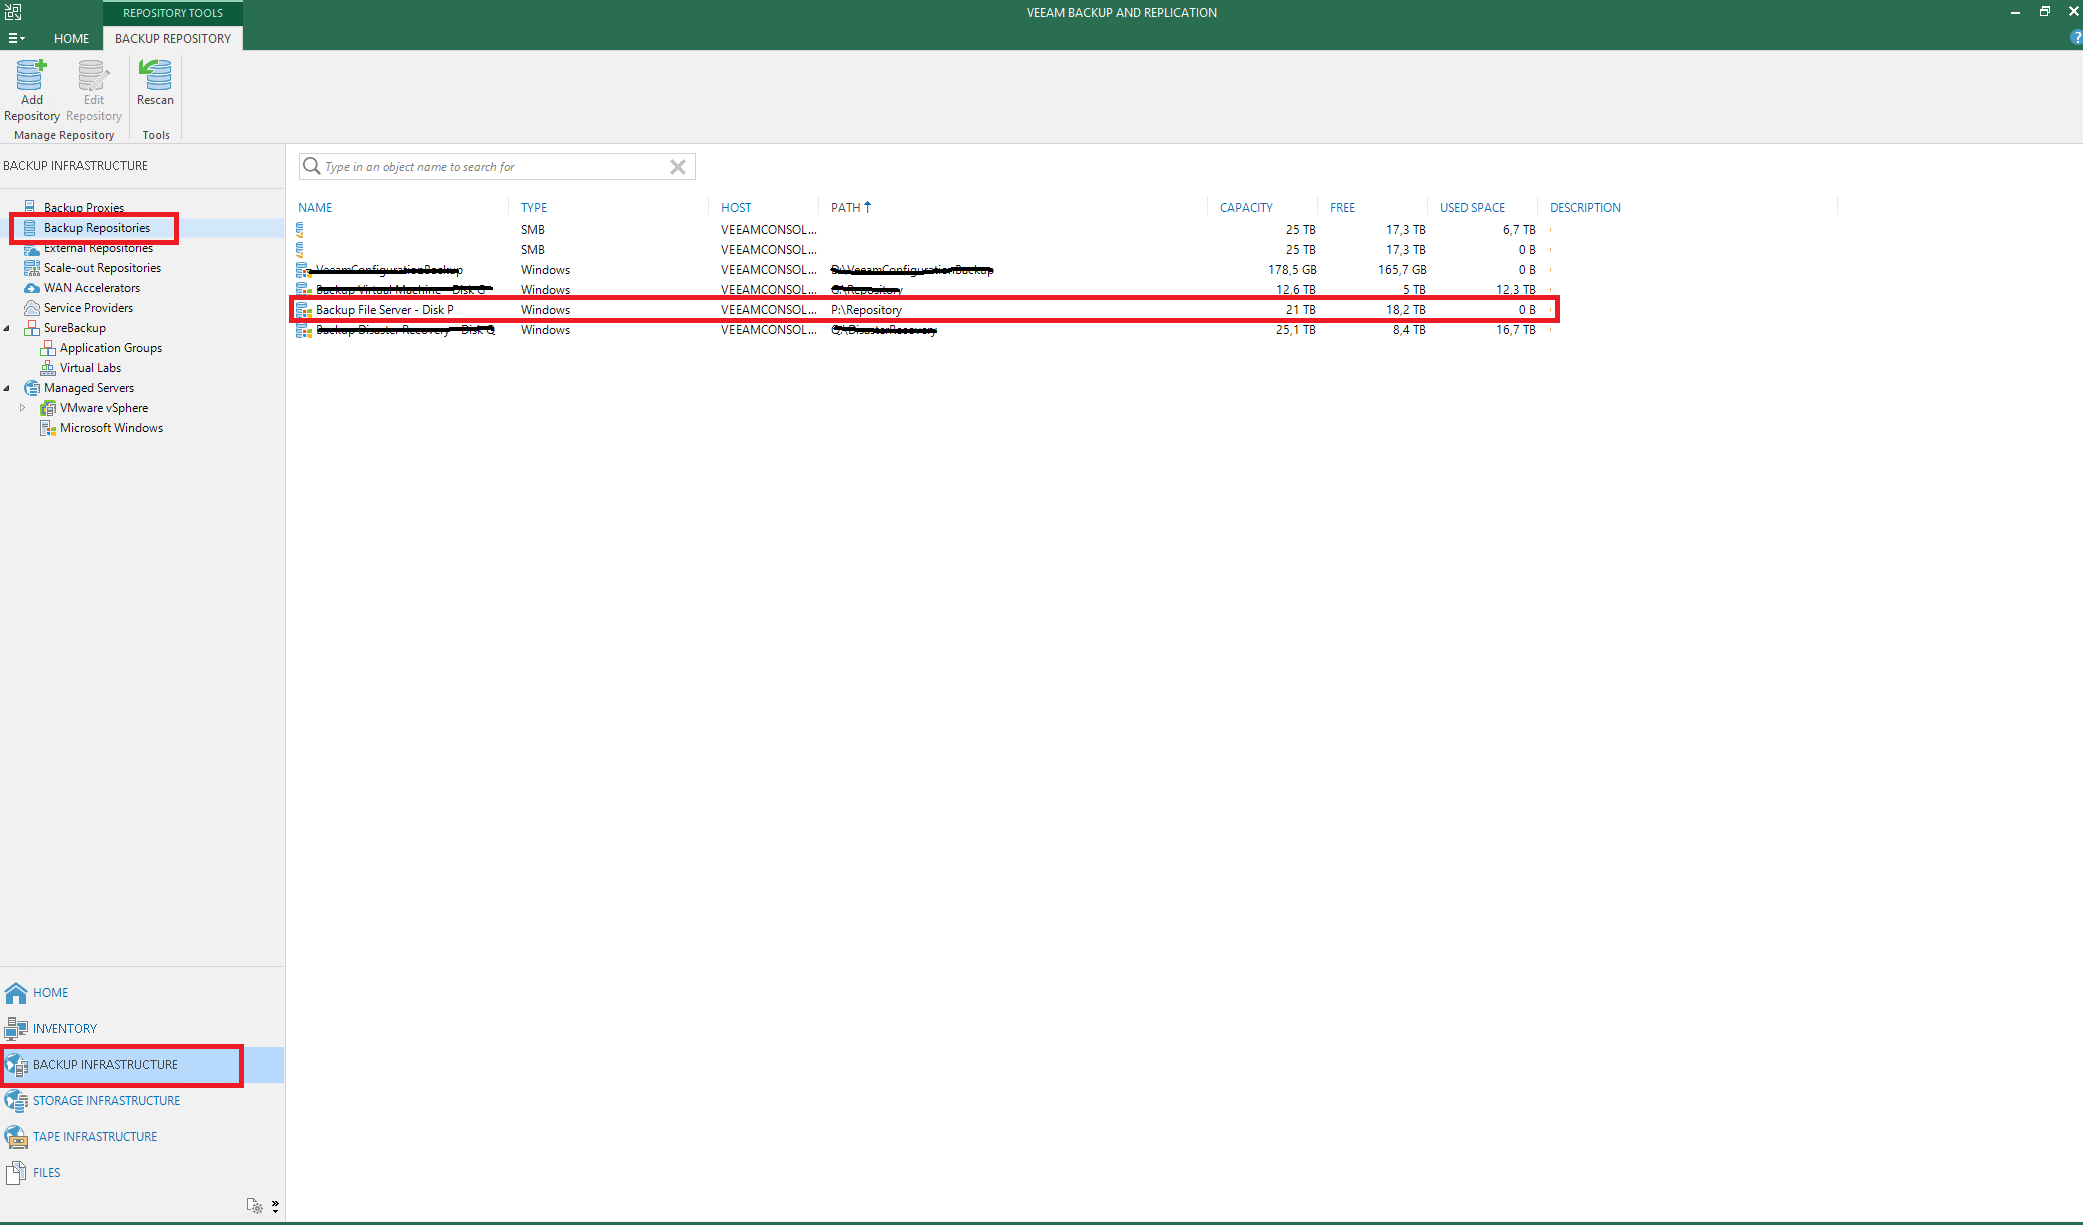Click the 165,7 GB free space cell
Viewport: 2083px width, 1225px height.
1402,270
